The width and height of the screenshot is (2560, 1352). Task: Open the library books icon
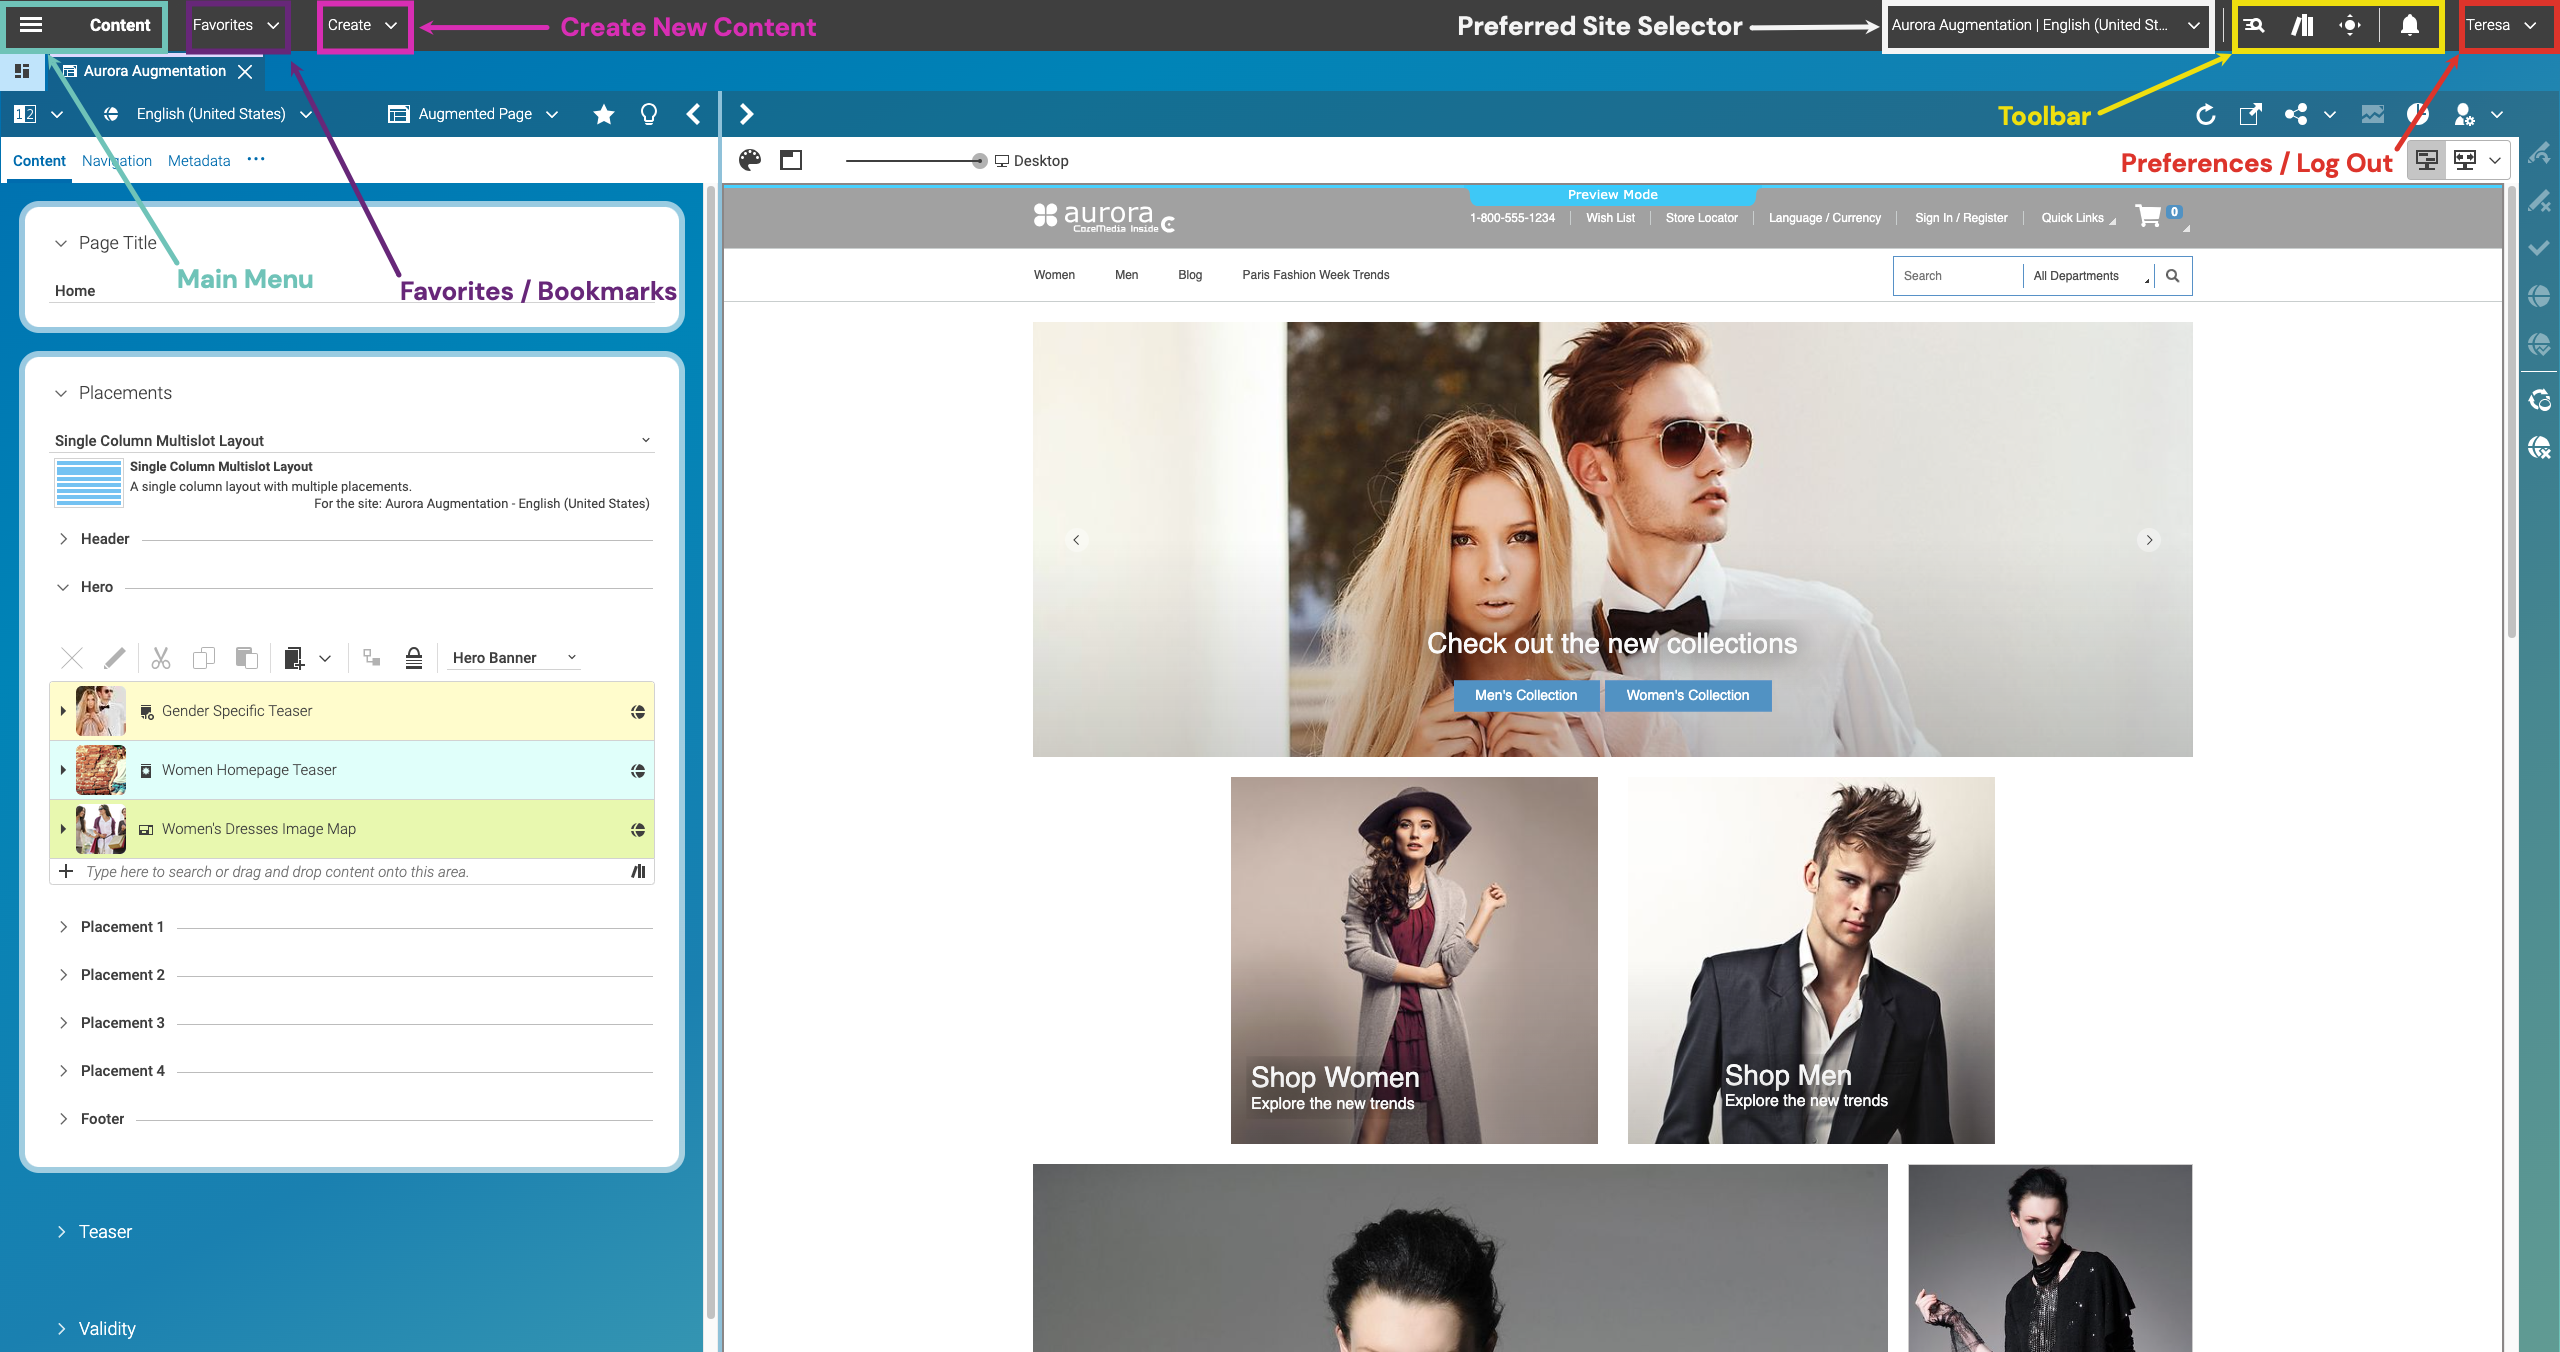coord(2302,25)
